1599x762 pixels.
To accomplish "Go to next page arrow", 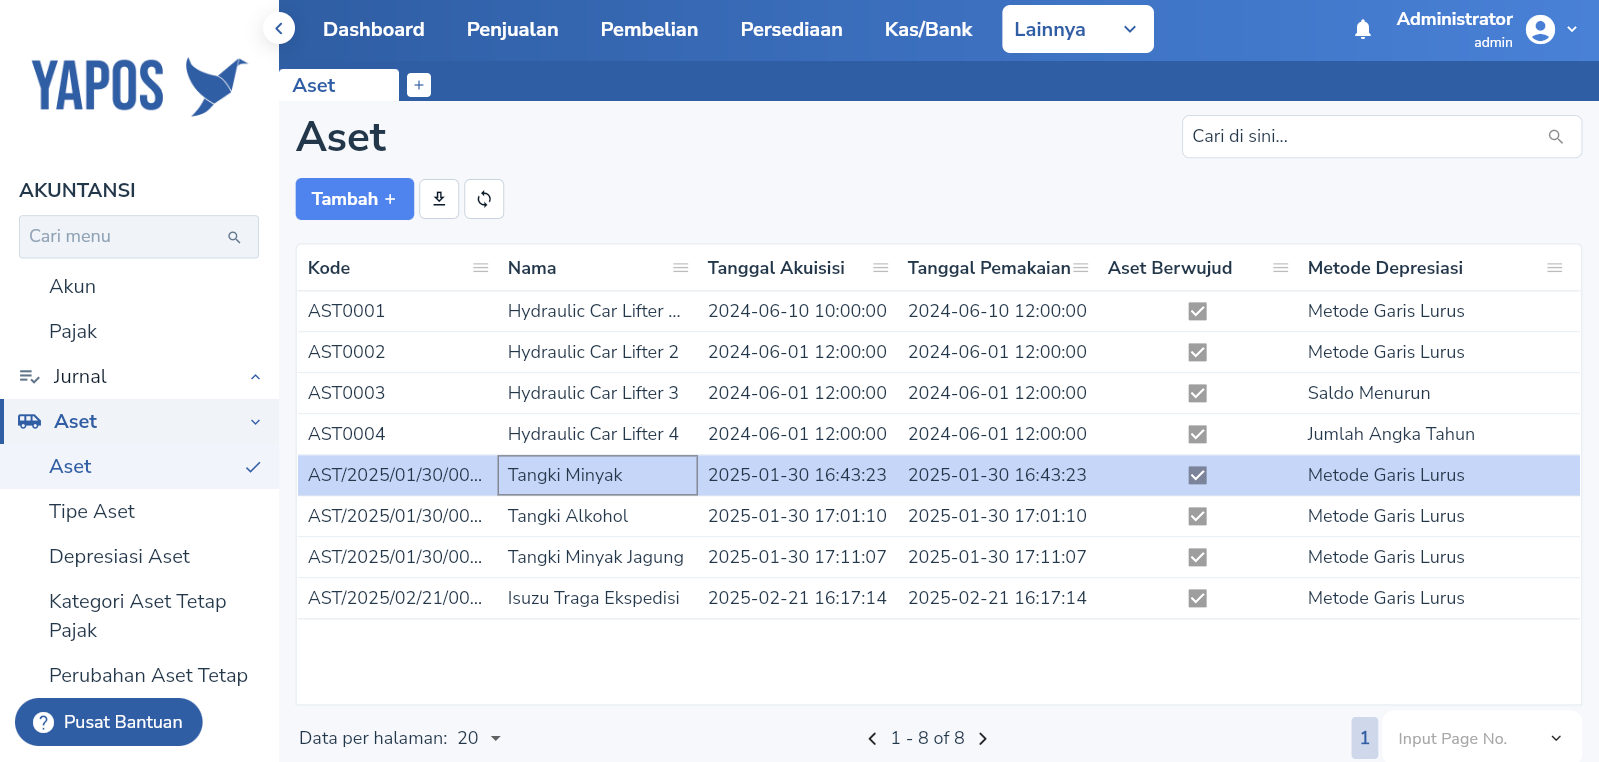I will pos(983,738).
